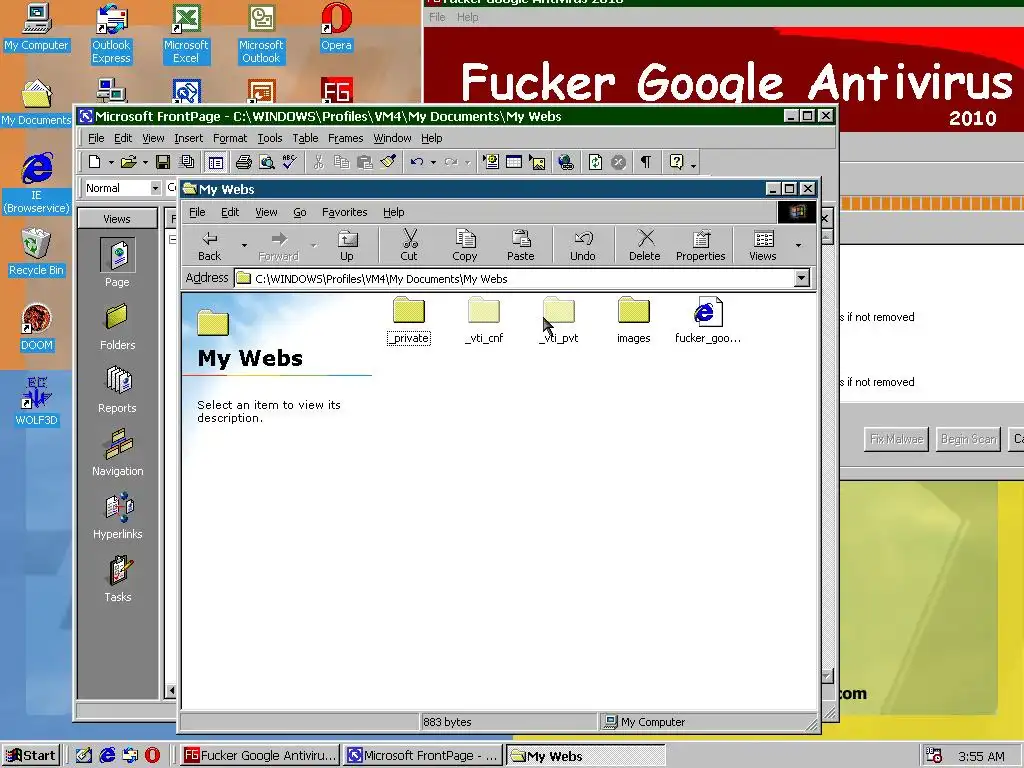Viewport: 1024px width, 768px height.
Task: Click the Recycle Bin desktop icon
Action: (x=37, y=252)
